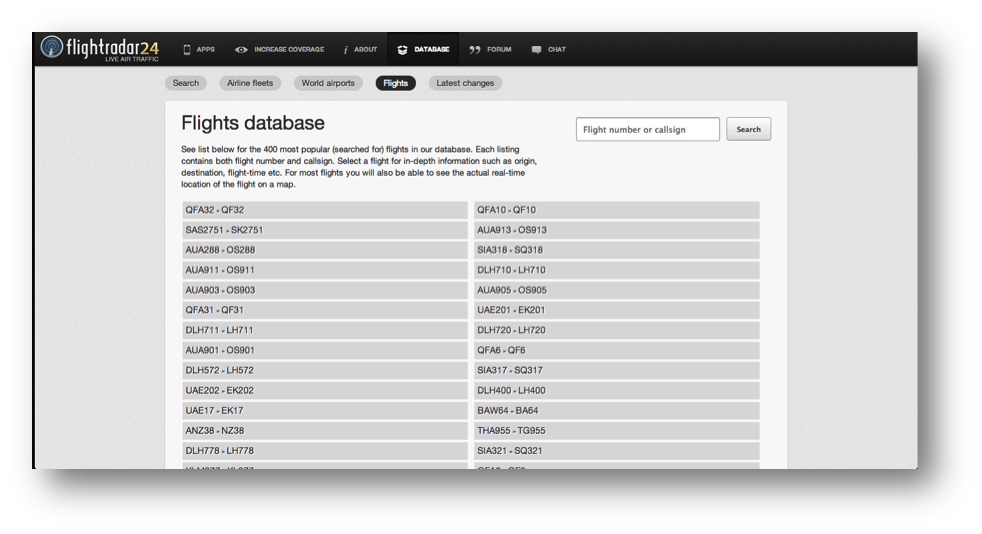Open flight QFA6 - QF6
The width and height of the screenshot is (982, 534).
617,351
